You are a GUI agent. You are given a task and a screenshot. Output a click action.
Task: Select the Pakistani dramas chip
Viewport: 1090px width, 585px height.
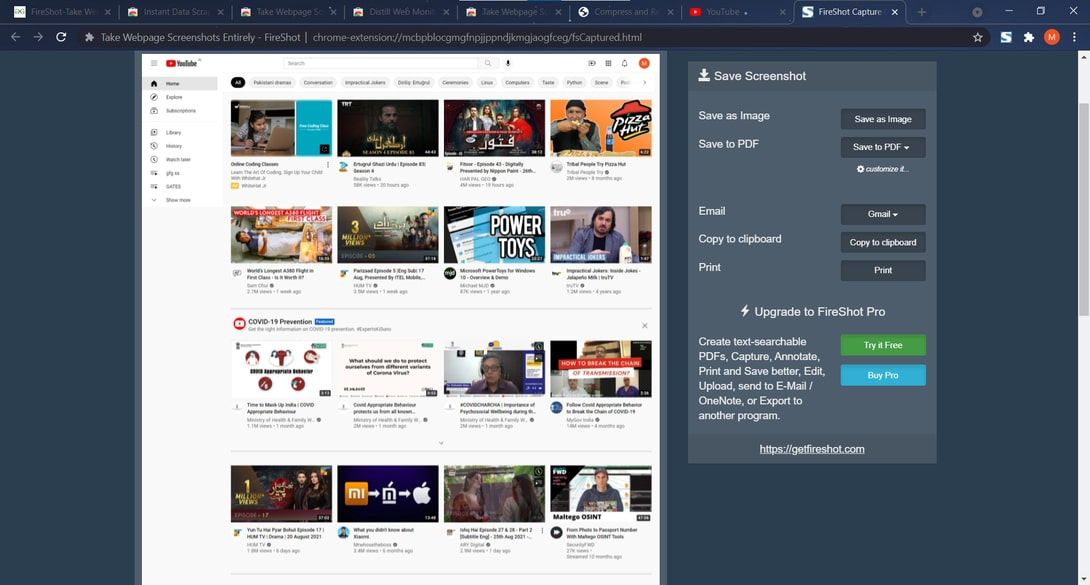[x=272, y=83]
